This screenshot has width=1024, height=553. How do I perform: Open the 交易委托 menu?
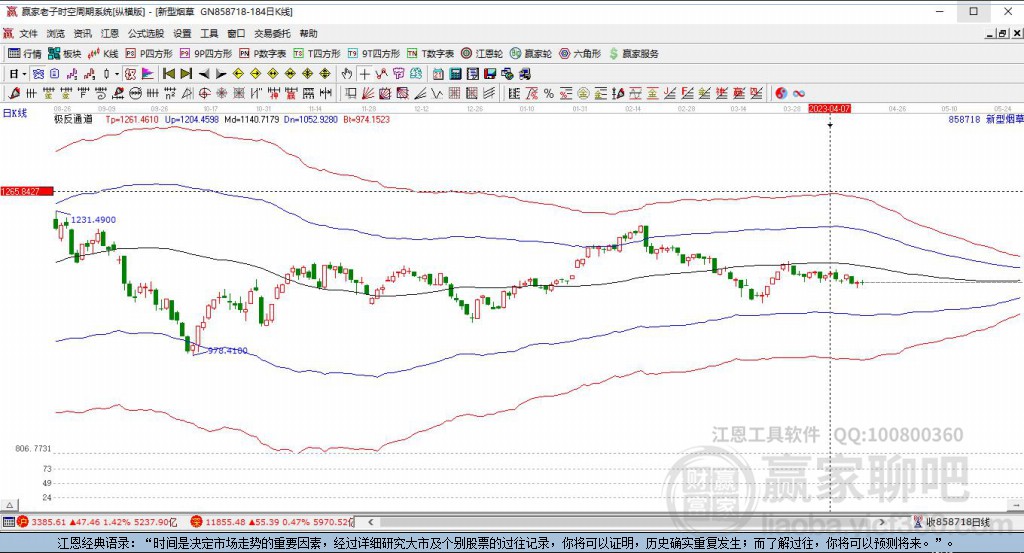(272, 33)
